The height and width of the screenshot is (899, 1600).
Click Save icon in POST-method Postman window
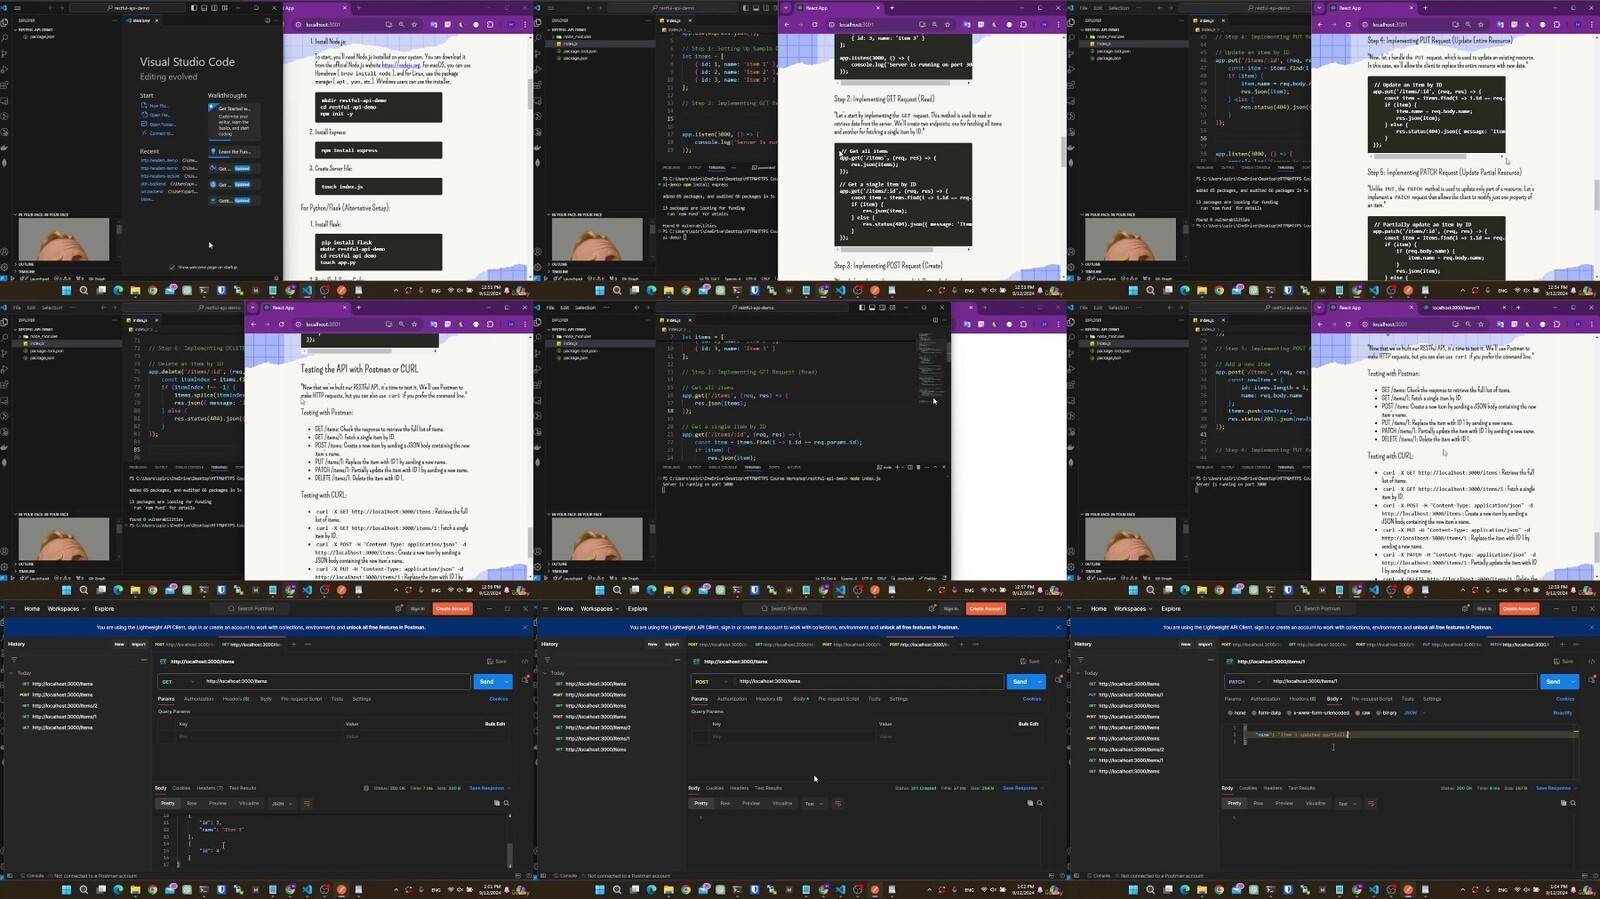tap(1030, 661)
